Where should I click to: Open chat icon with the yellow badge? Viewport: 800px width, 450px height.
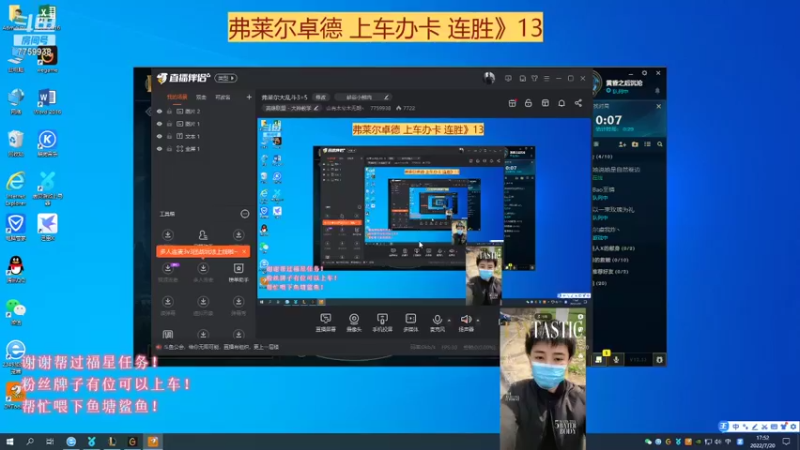[600, 359]
